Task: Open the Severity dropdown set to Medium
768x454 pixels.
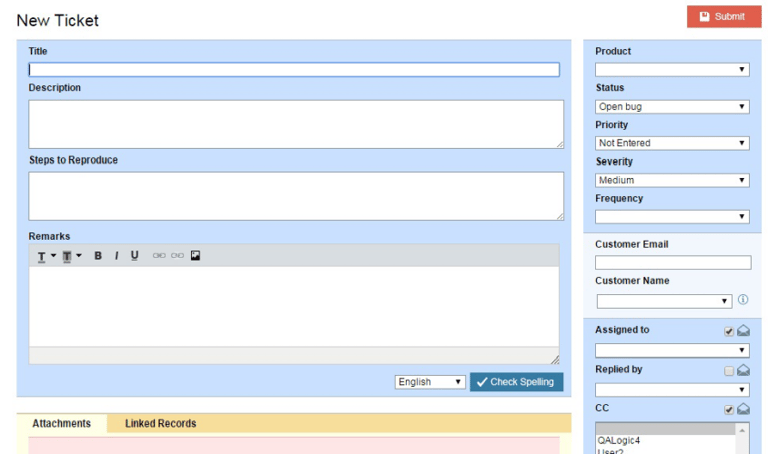Action: [x=672, y=180]
